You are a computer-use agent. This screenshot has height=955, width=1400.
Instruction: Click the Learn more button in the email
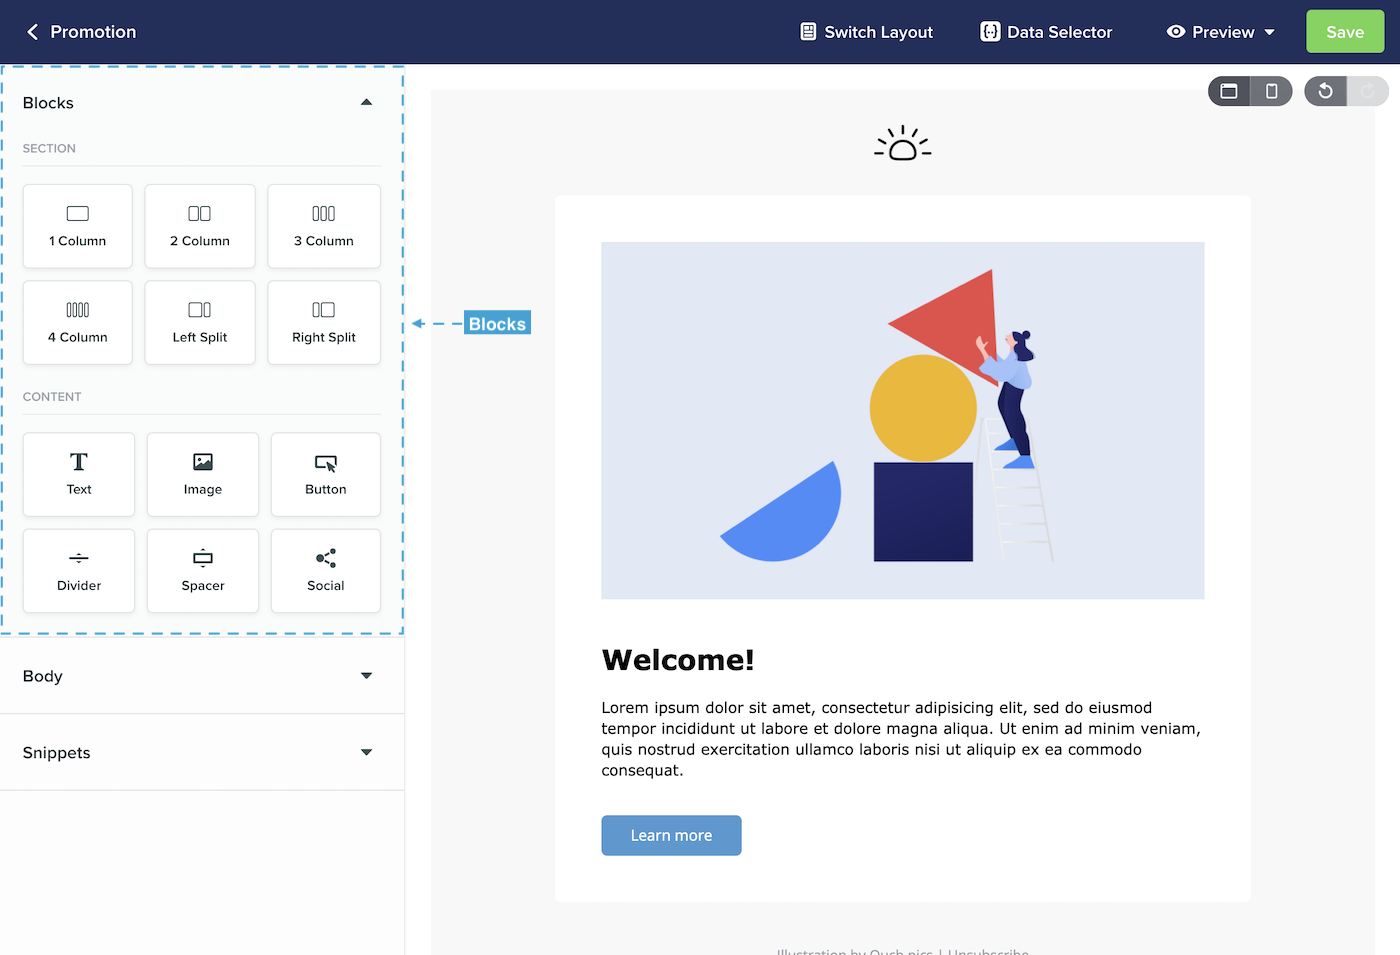(x=671, y=835)
